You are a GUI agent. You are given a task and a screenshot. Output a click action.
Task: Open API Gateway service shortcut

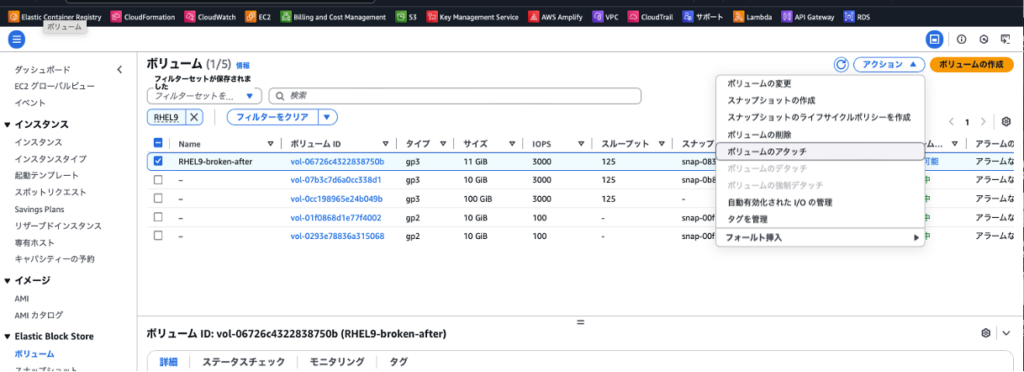click(x=807, y=17)
